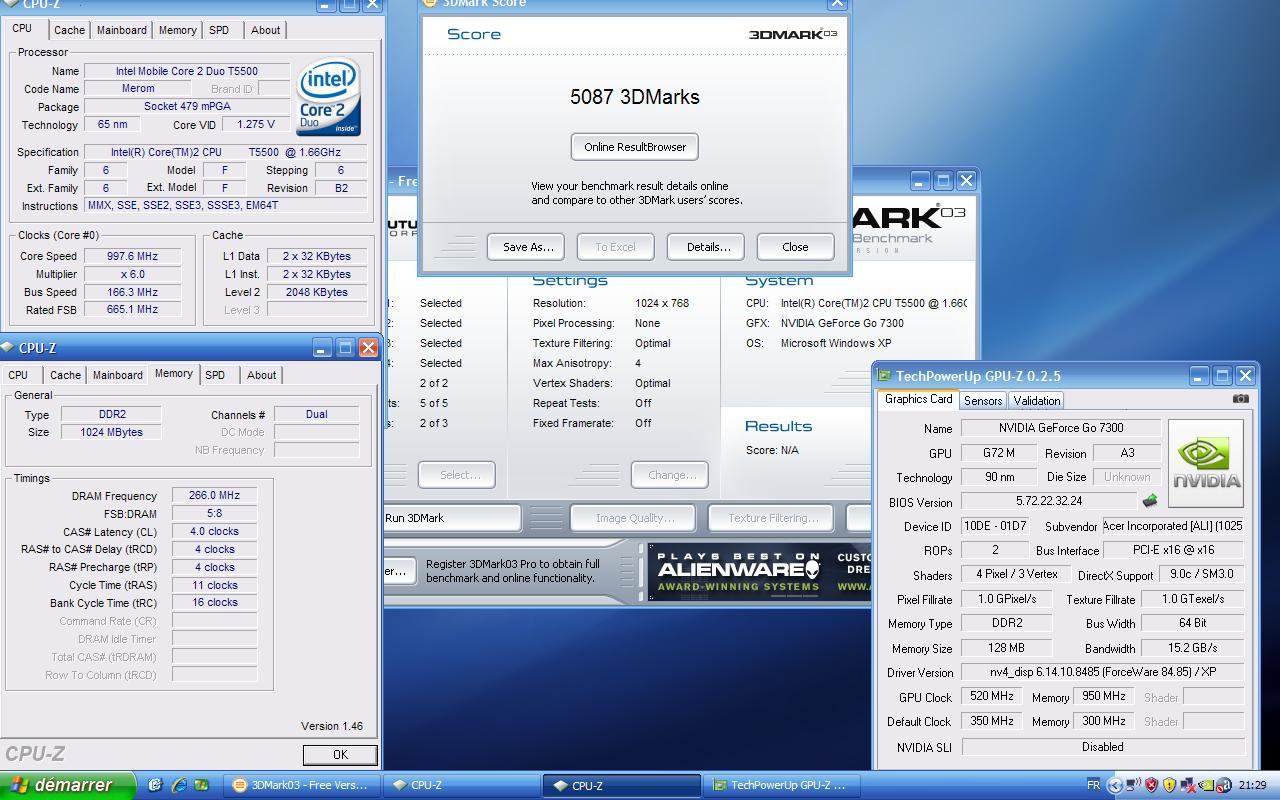This screenshot has height=800, width=1280.
Task: Open the Online ResultBrowser
Action: pyautogui.click(x=635, y=147)
